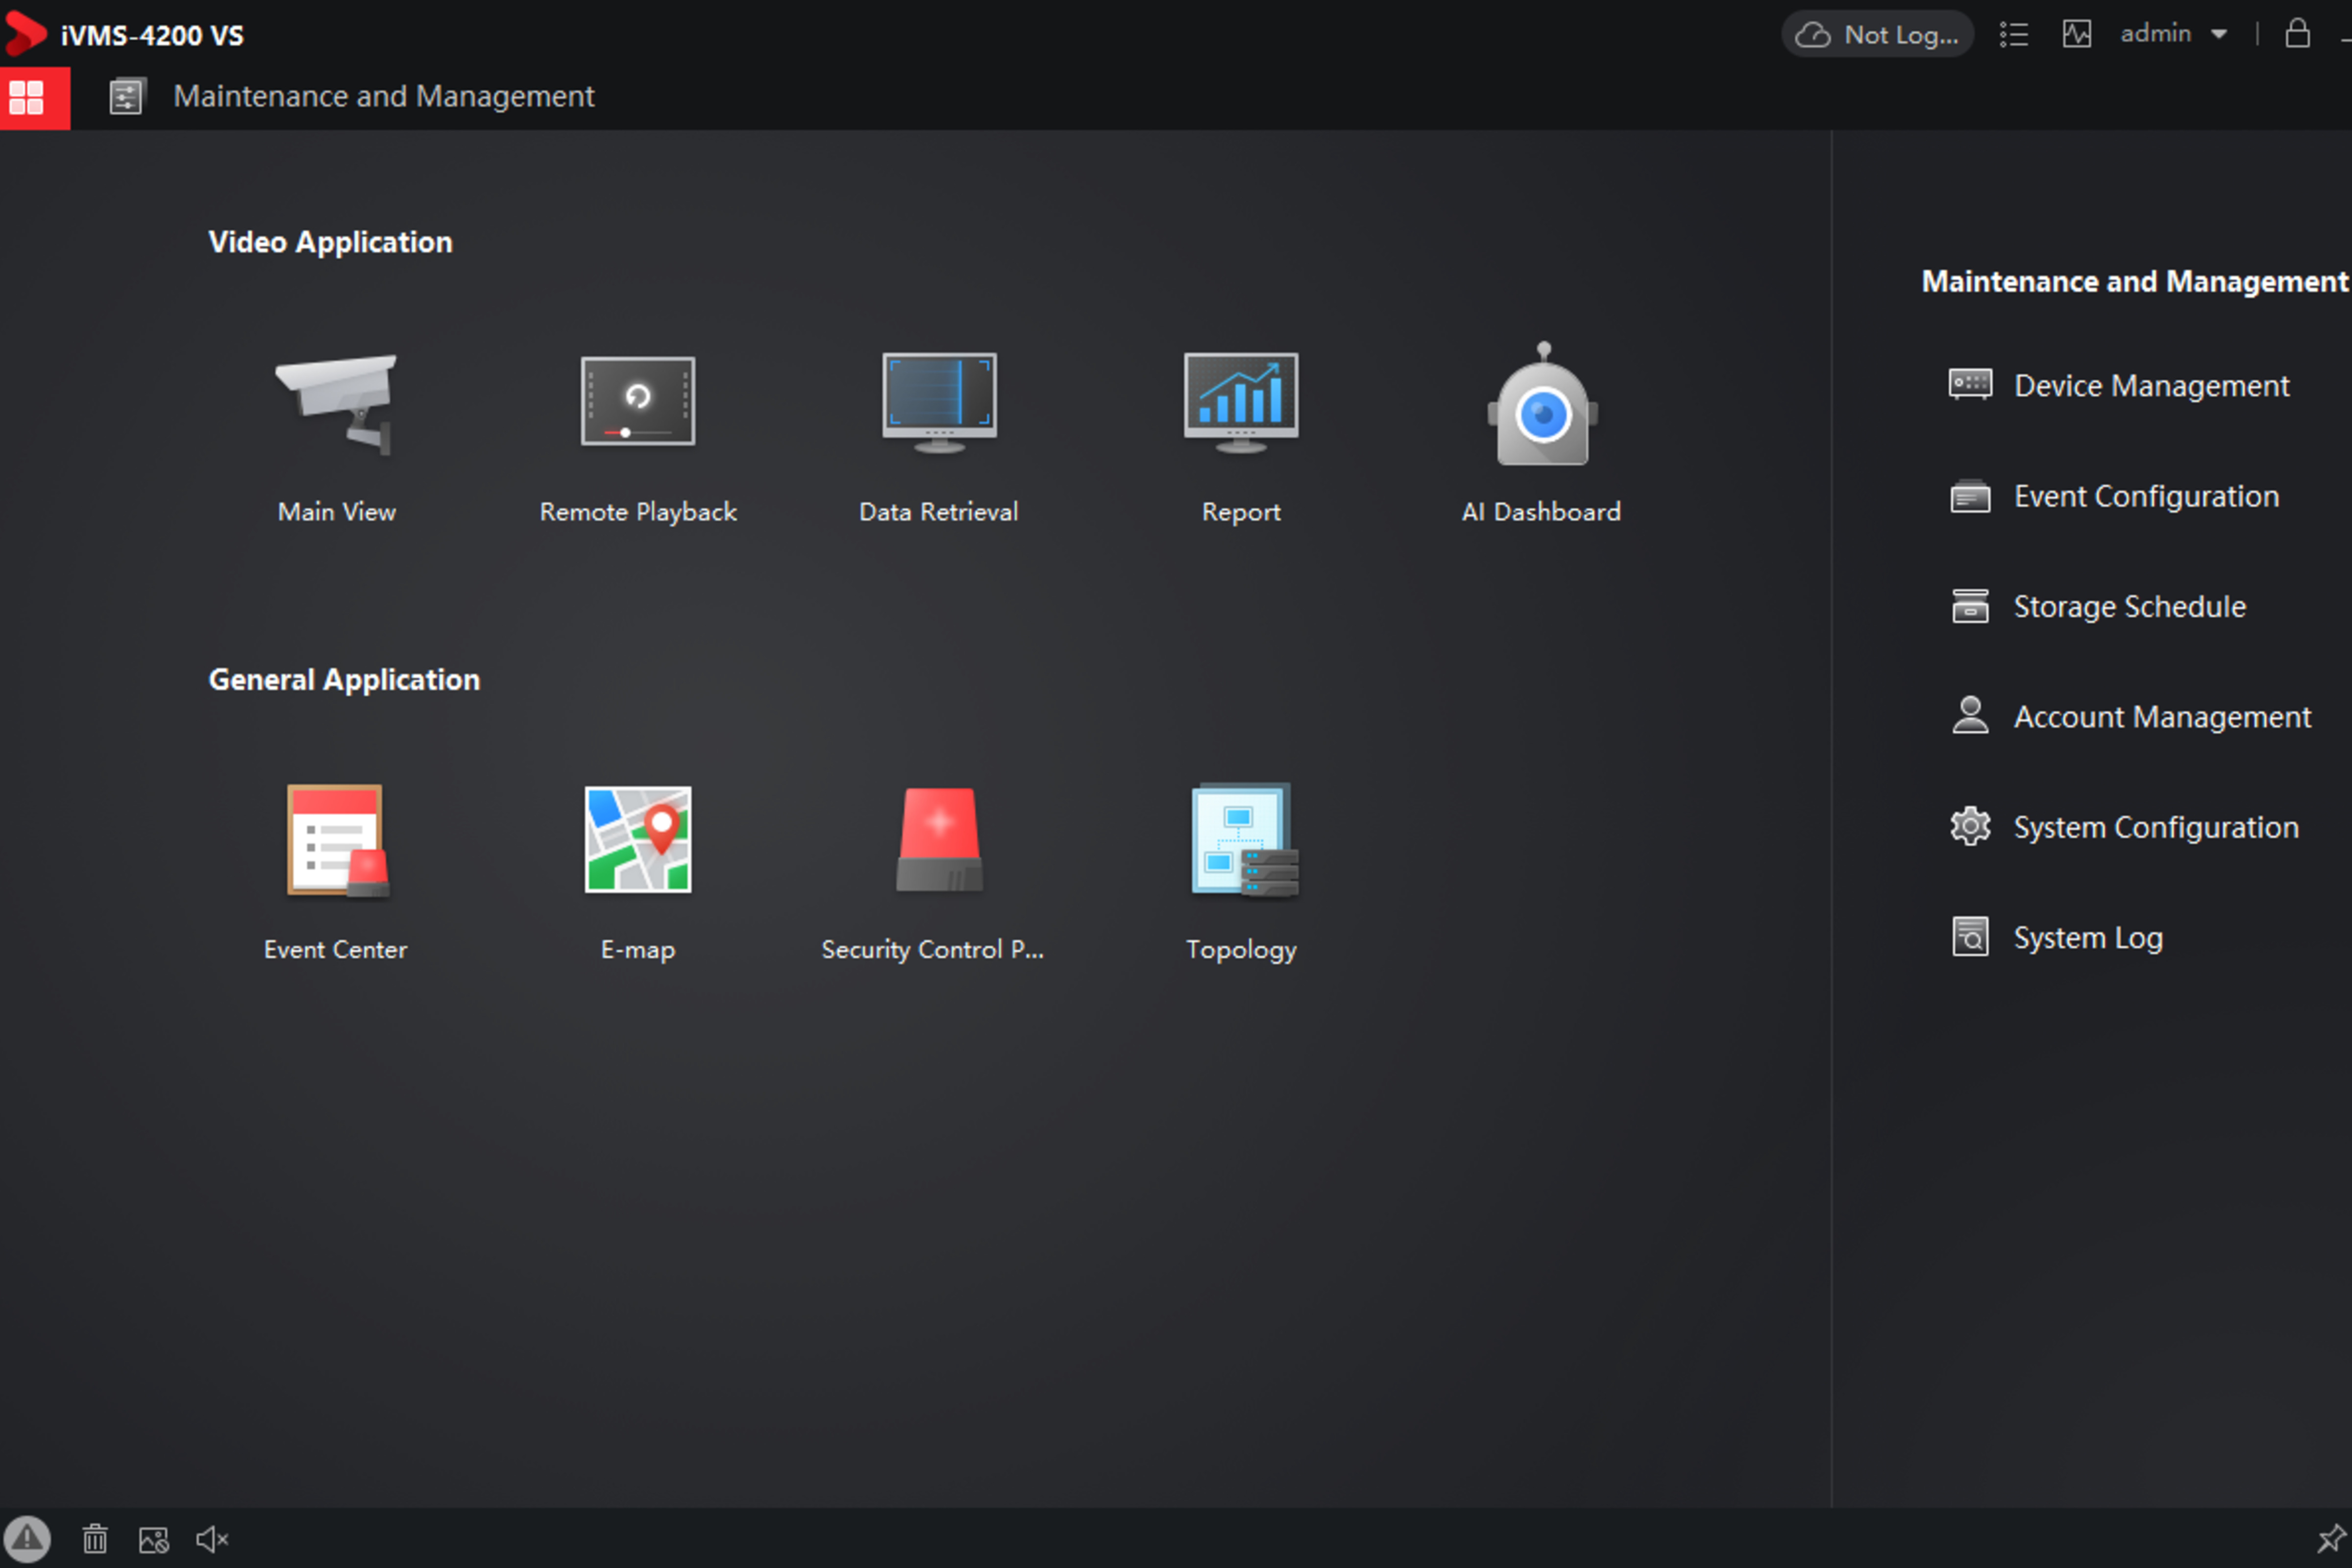Click the red control panel grid icon

pos(35,97)
